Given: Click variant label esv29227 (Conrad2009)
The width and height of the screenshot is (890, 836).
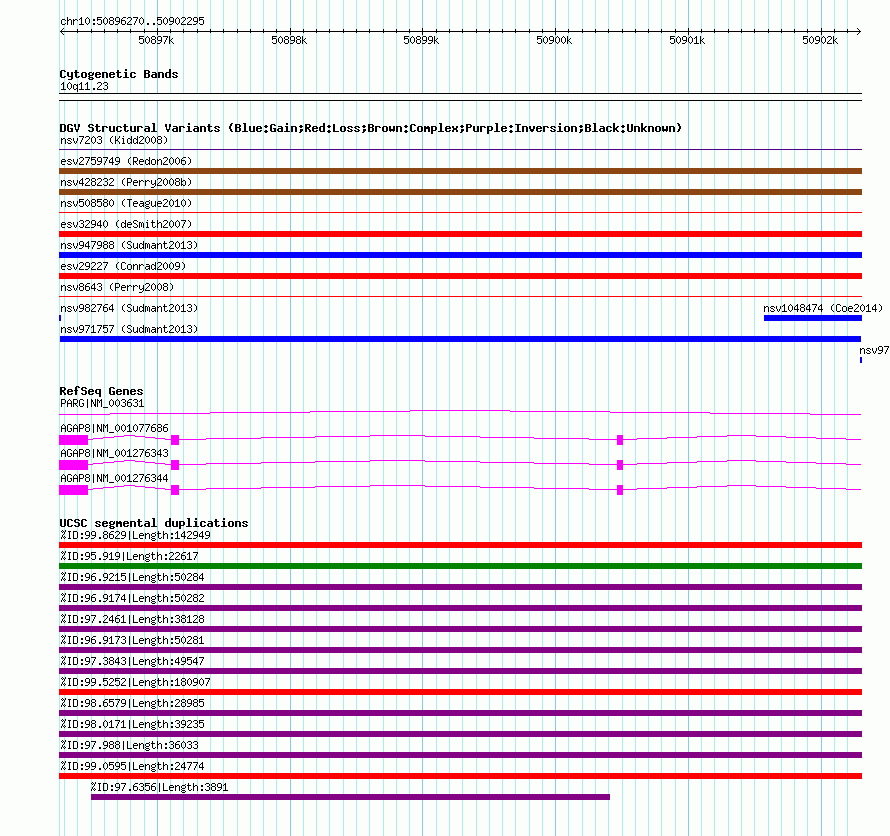Looking at the screenshot, I should (x=123, y=266).
